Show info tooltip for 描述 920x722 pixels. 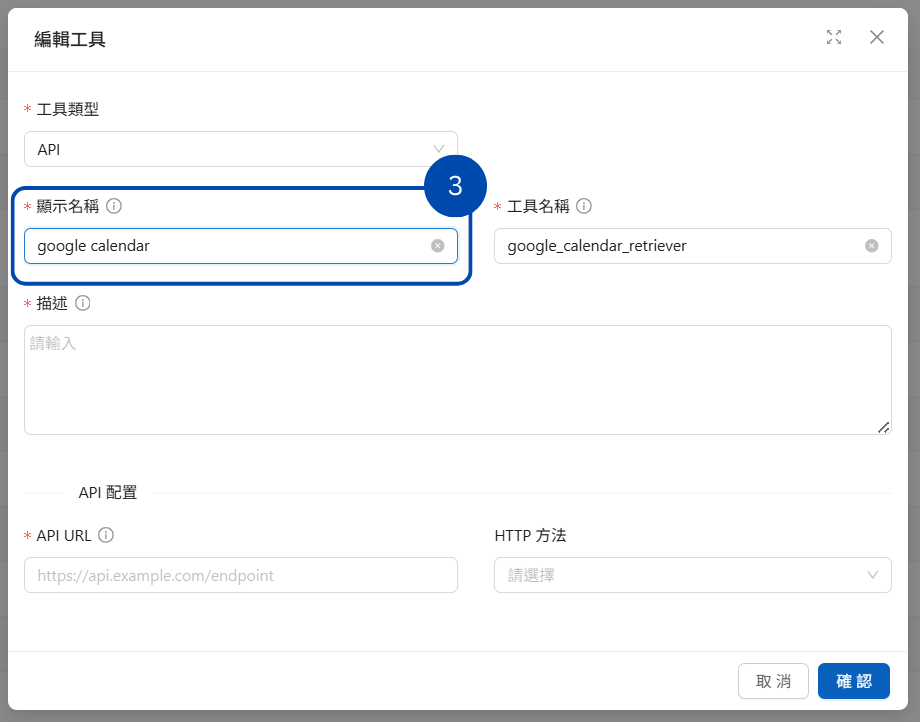click(x=83, y=303)
